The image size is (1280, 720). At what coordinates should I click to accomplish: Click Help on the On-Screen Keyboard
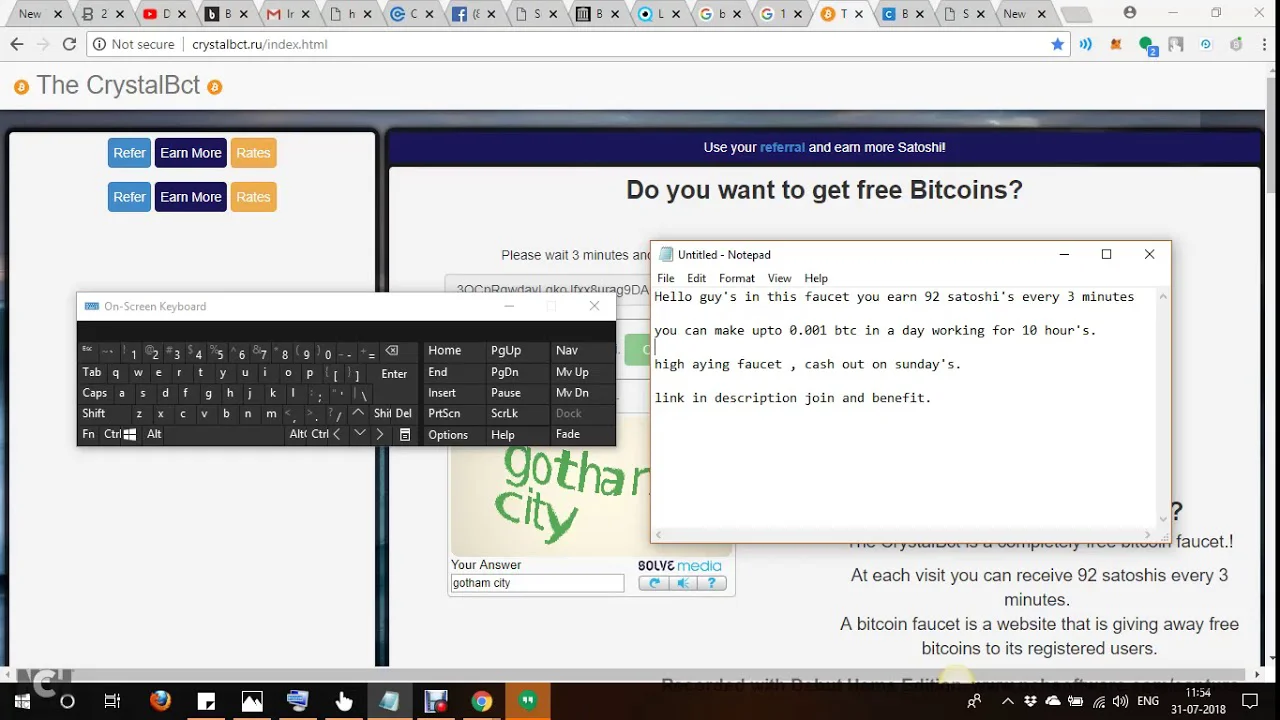(518, 435)
